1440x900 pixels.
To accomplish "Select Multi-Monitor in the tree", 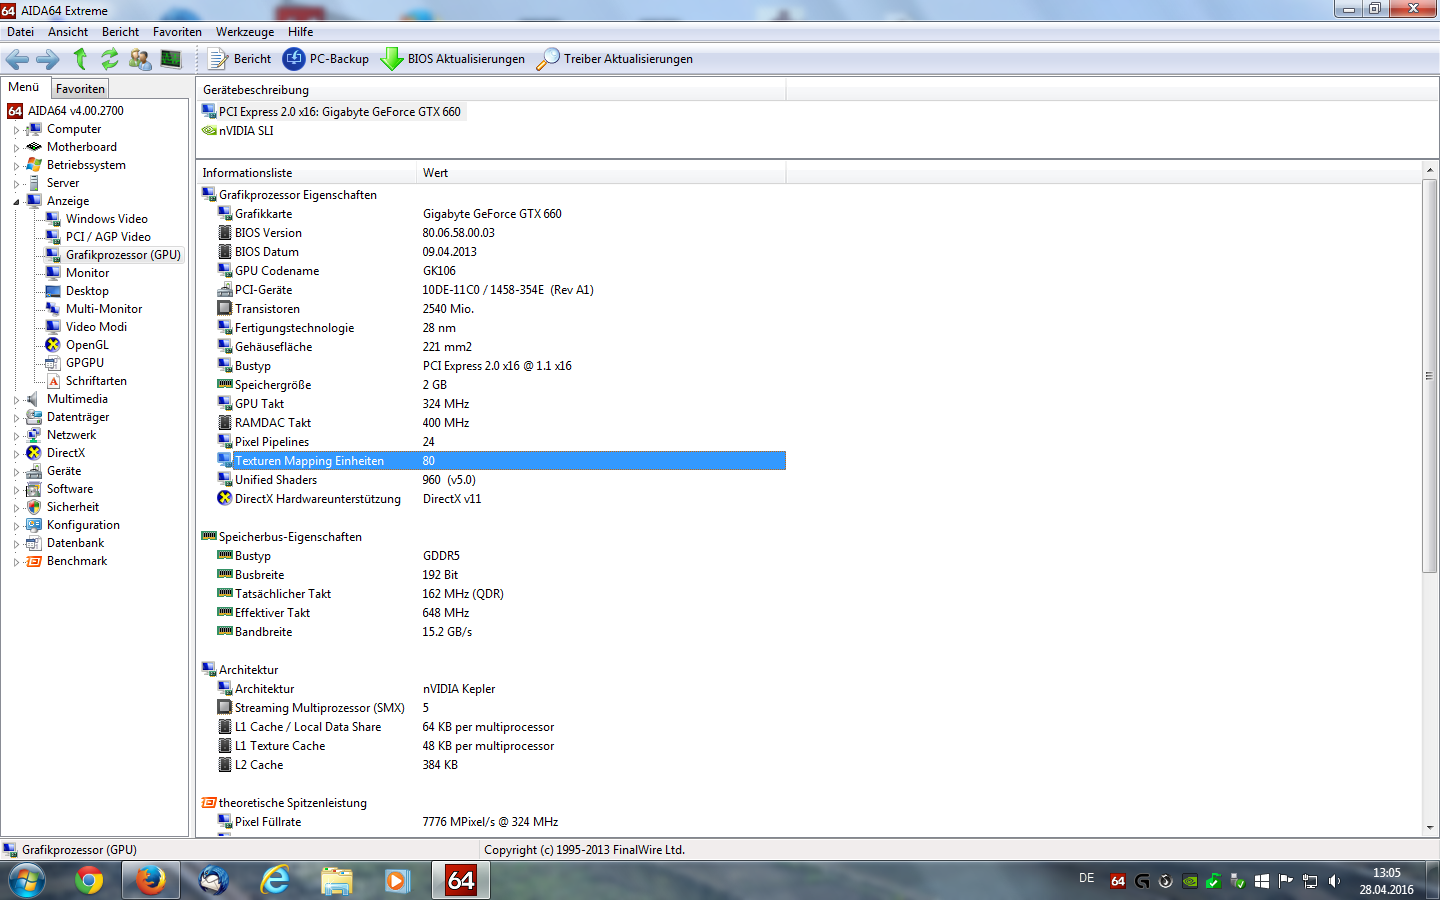I will (104, 309).
